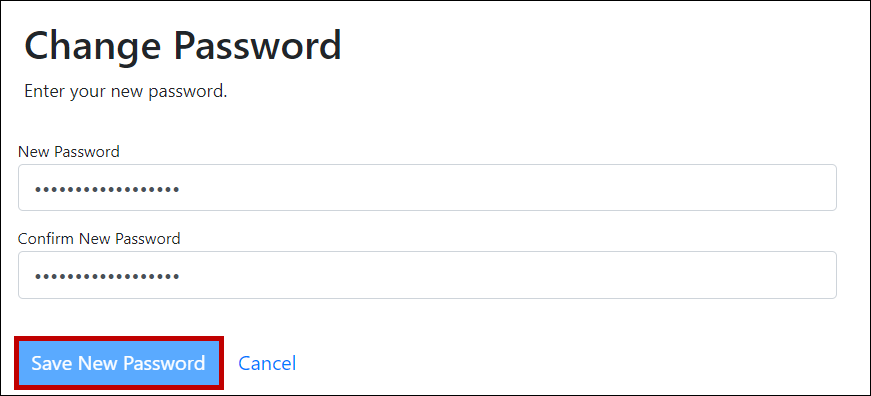
Task: Place cursor after last dot in Confirm New Password
Action: coord(181,276)
